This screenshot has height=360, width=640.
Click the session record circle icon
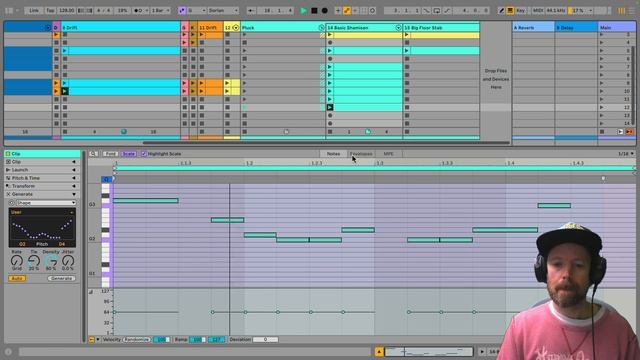(372, 11)
